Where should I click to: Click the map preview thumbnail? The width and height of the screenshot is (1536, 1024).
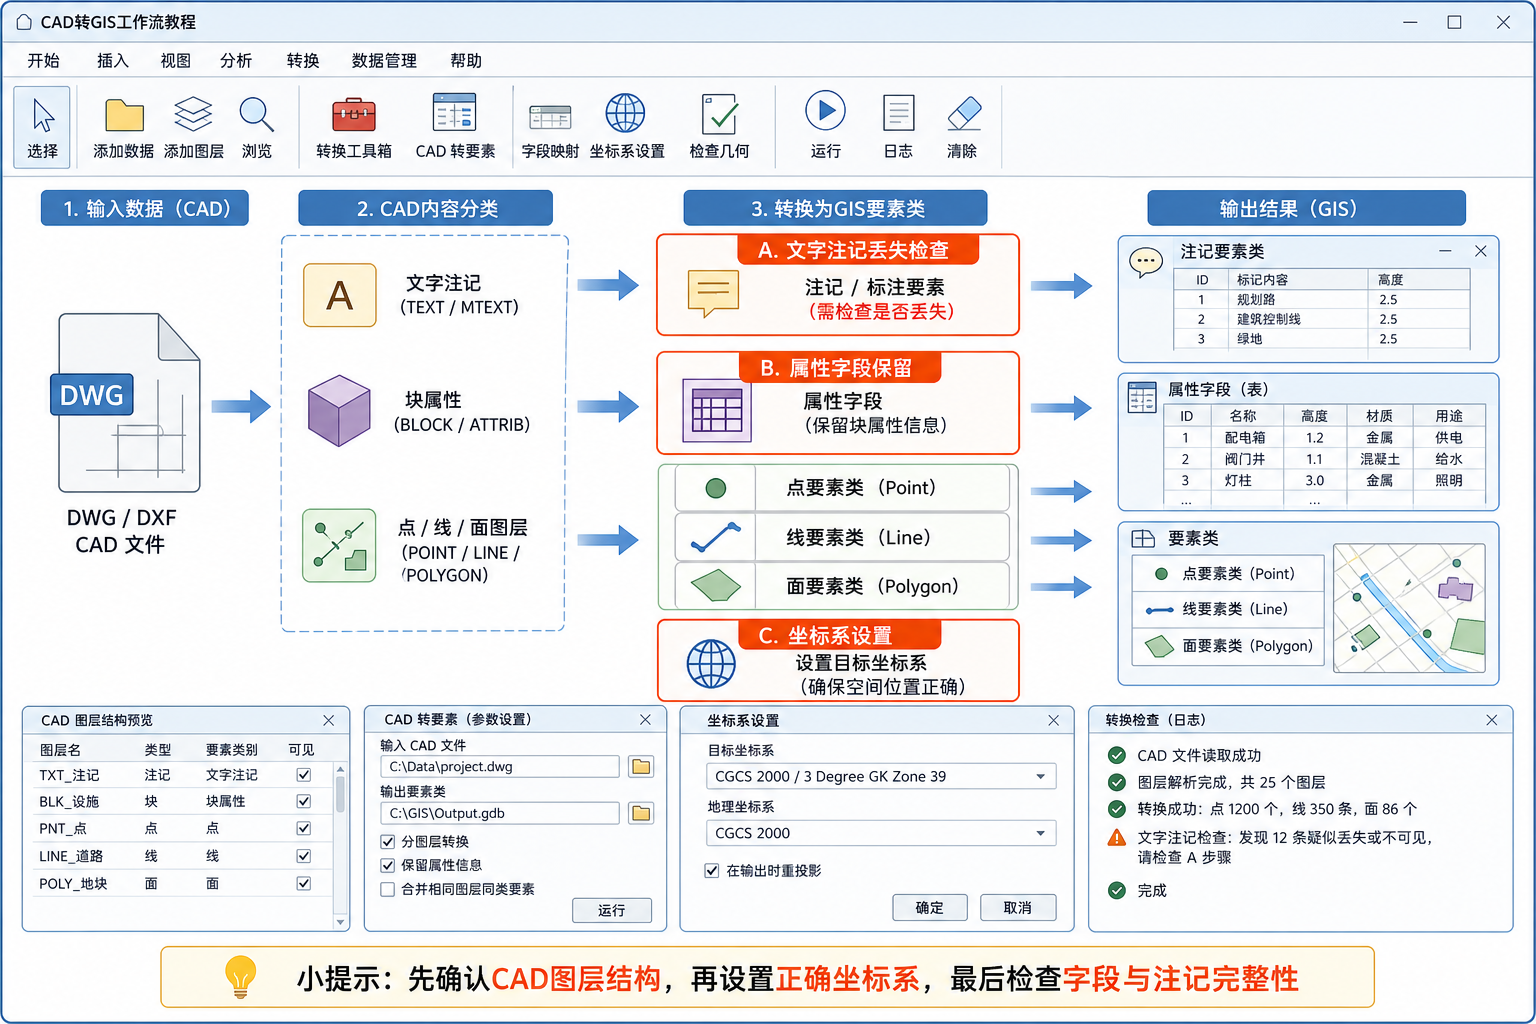[1409, 608]
